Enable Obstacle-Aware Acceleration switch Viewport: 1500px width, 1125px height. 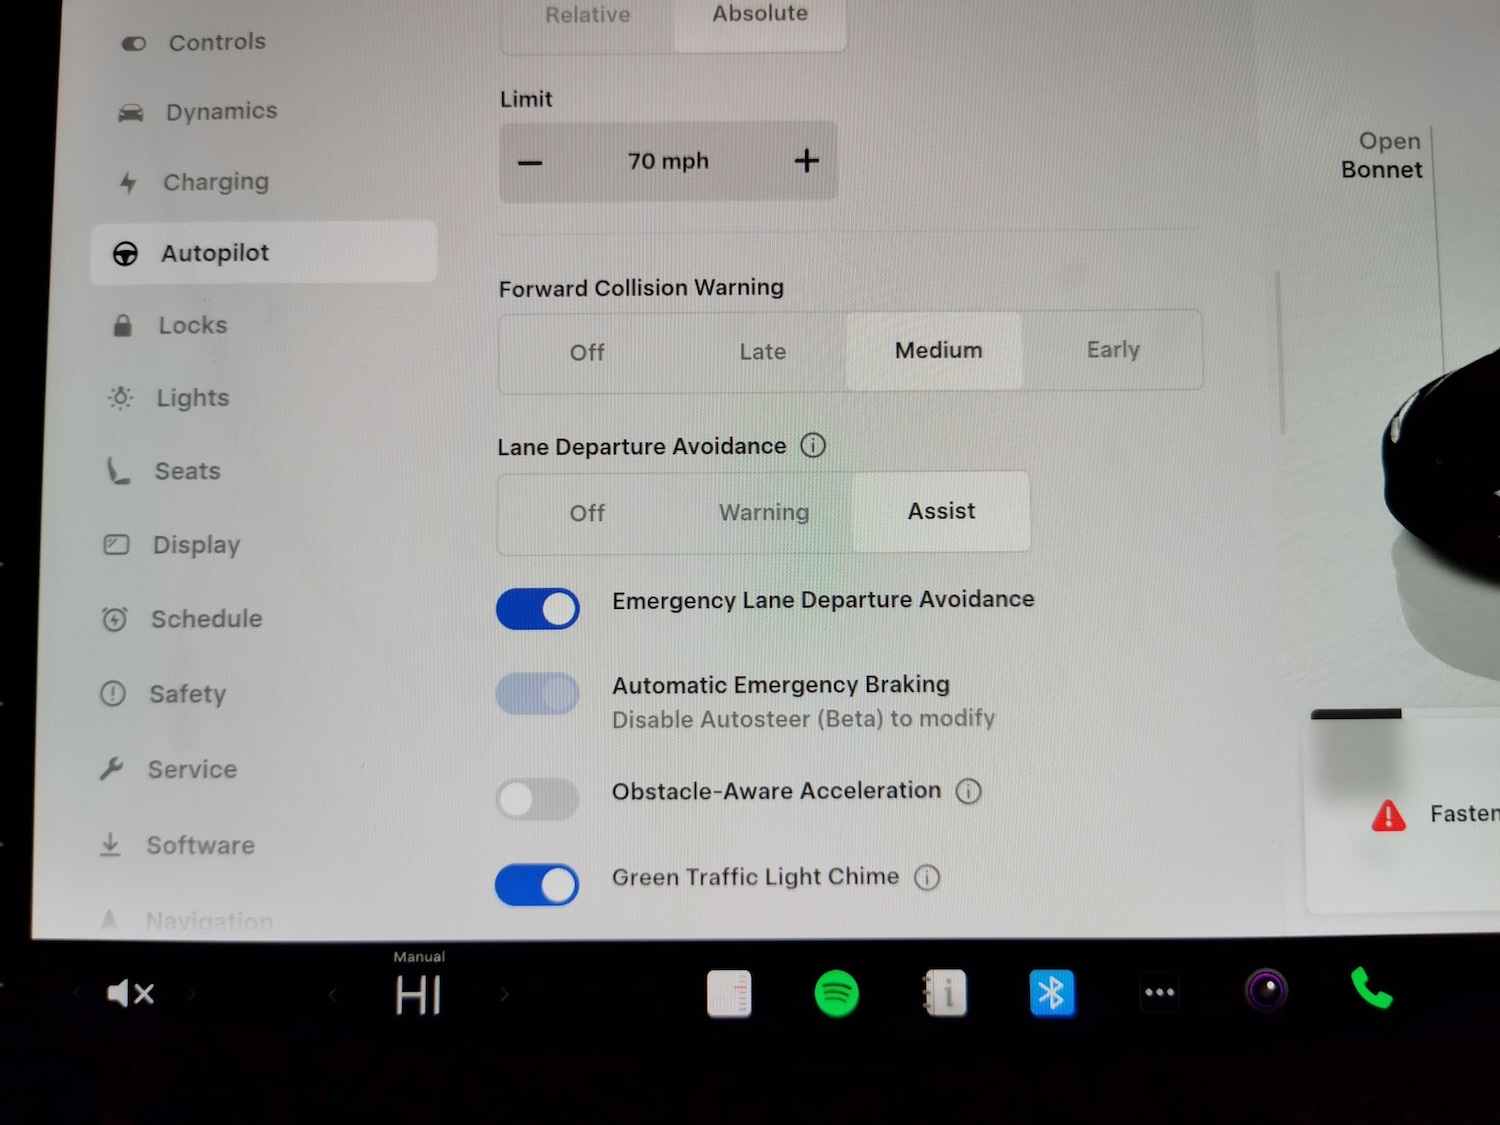click(538, 799)
